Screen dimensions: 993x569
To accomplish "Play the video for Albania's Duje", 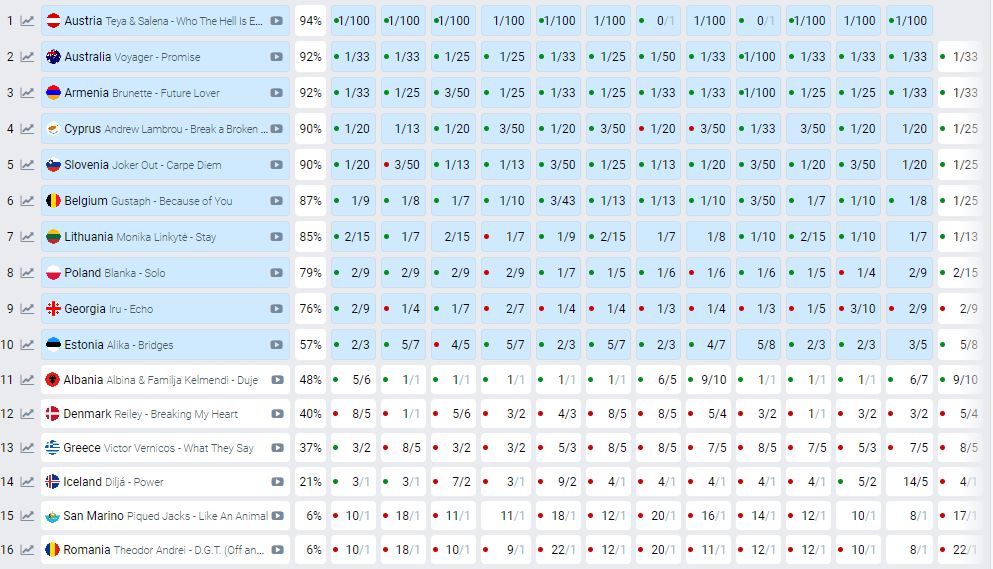I will 277,380.
